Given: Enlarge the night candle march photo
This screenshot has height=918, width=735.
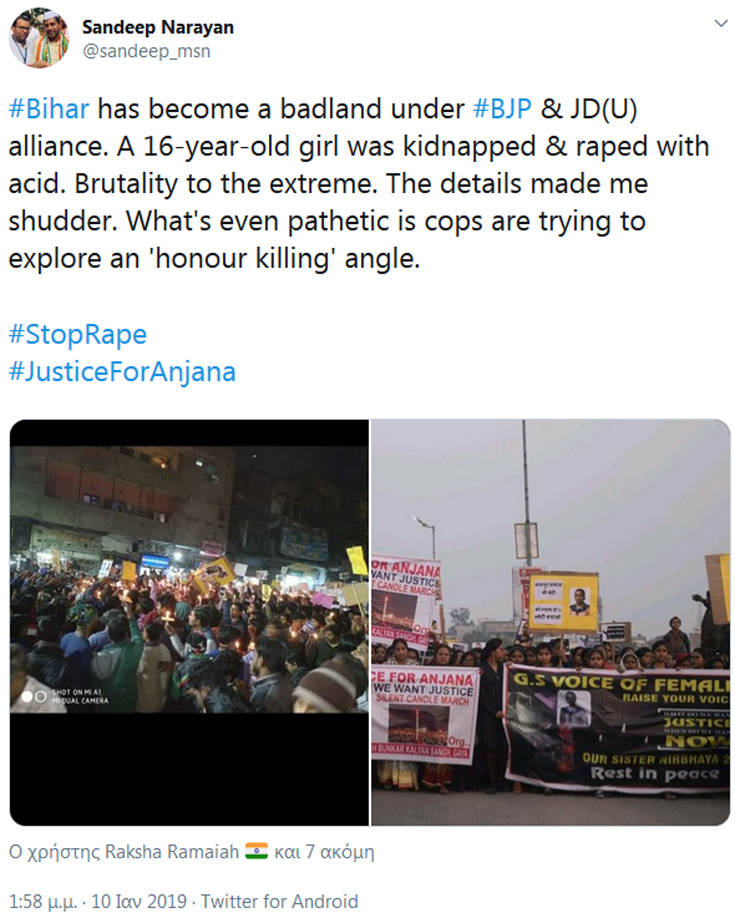Looking at the screenshot, I should 189,622.
